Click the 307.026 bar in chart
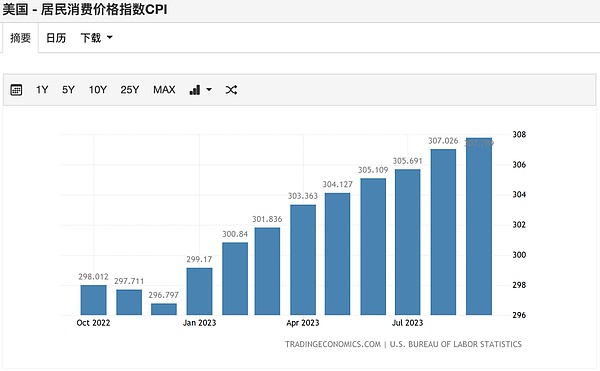The width and height of the screenshot is (600, 371). tap(443, 232)
